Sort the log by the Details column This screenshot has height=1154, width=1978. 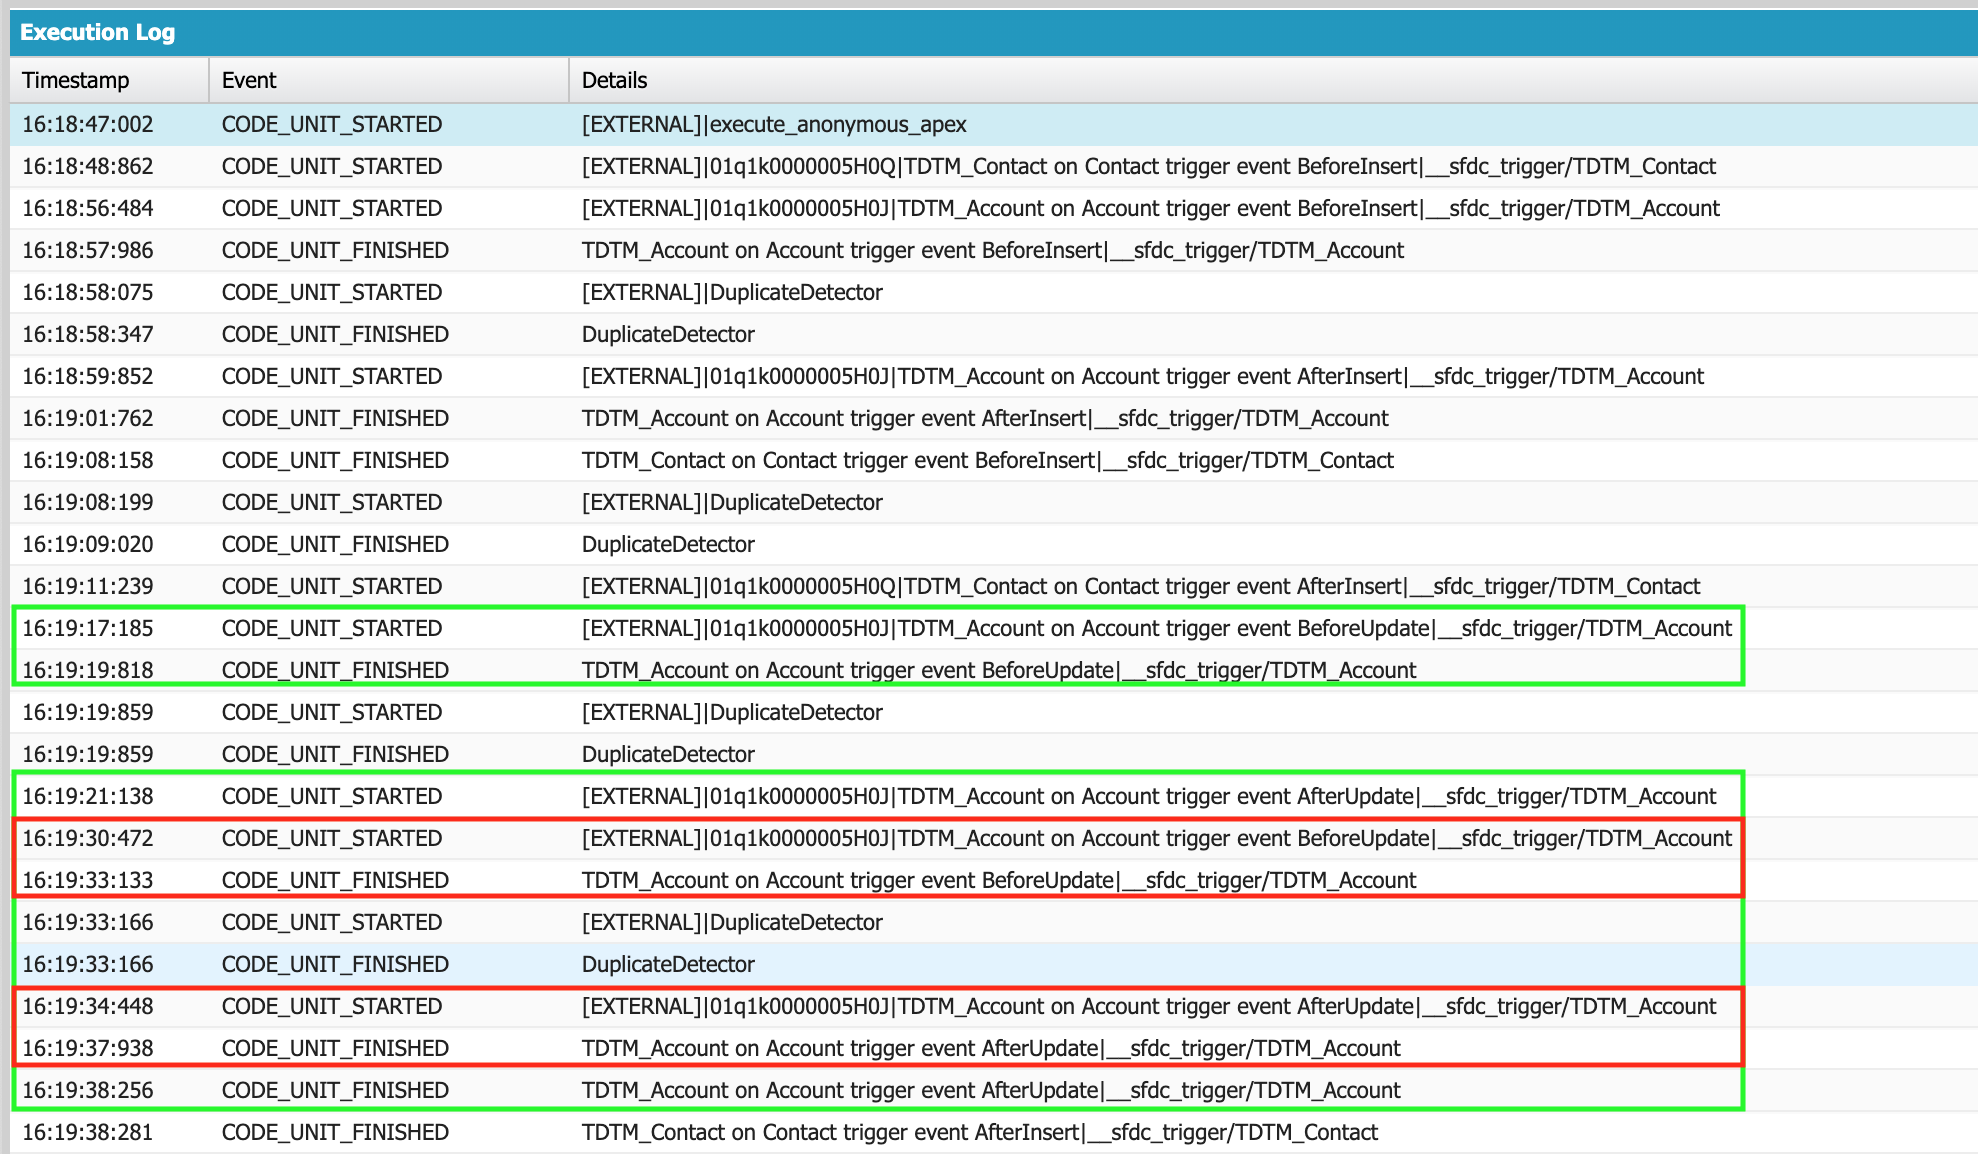click(x=614, y=80)
